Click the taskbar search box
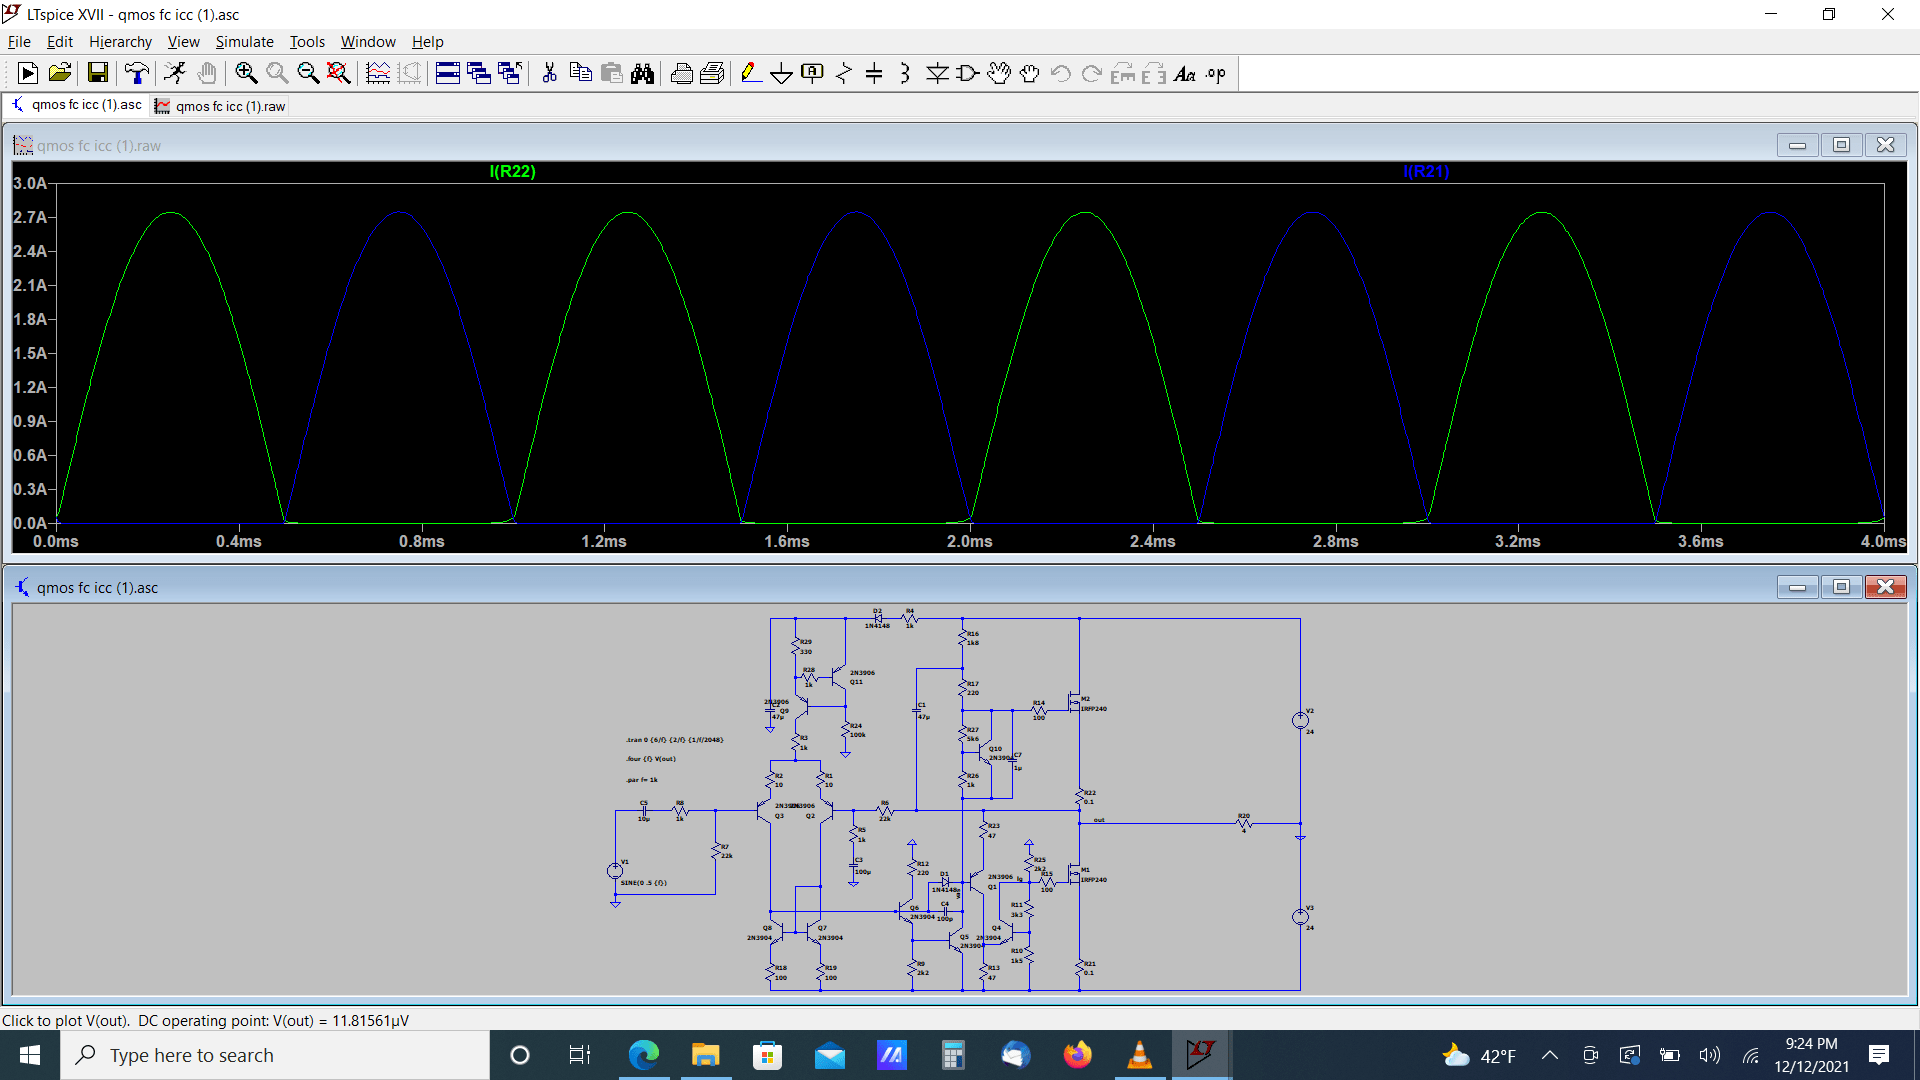1920x1080 pixels. [275, 1055]
